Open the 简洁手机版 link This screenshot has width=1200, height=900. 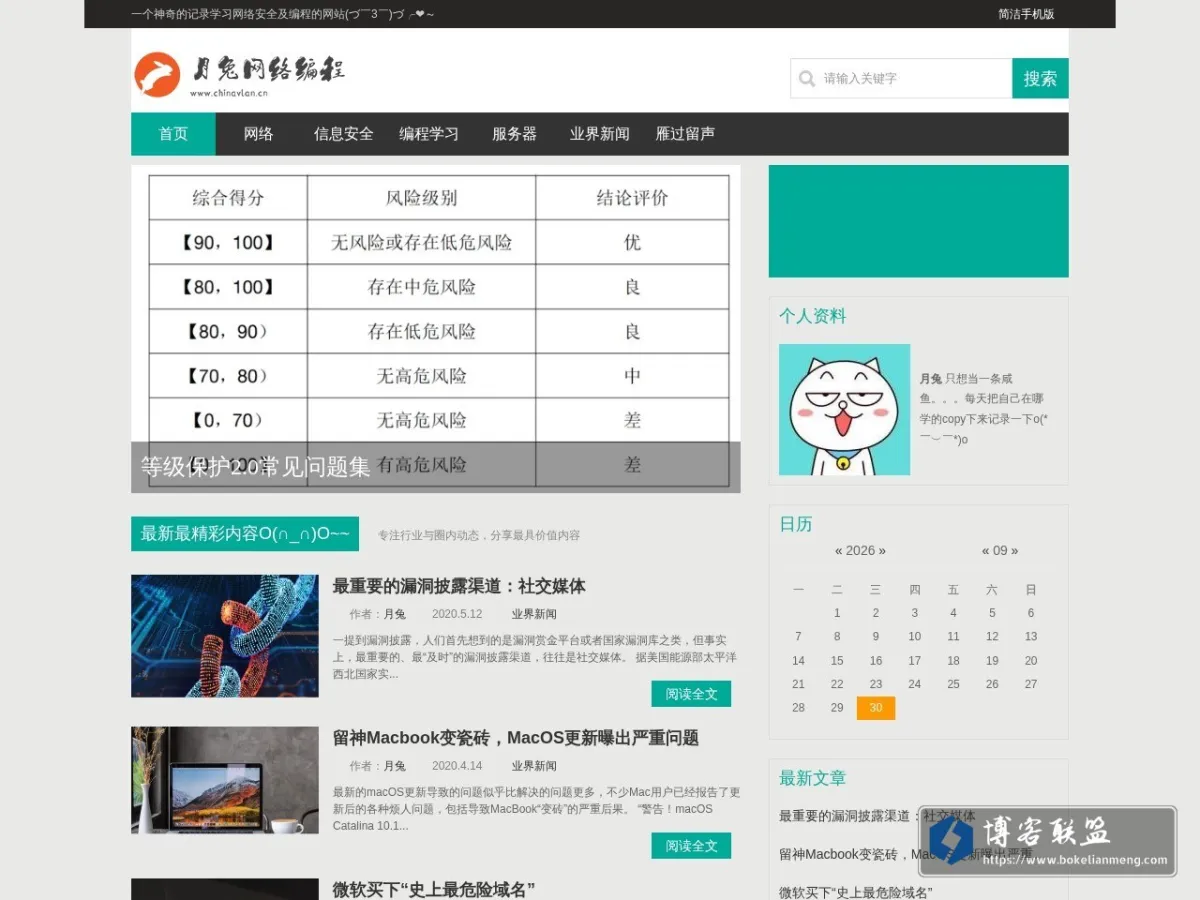(1026, 14)
